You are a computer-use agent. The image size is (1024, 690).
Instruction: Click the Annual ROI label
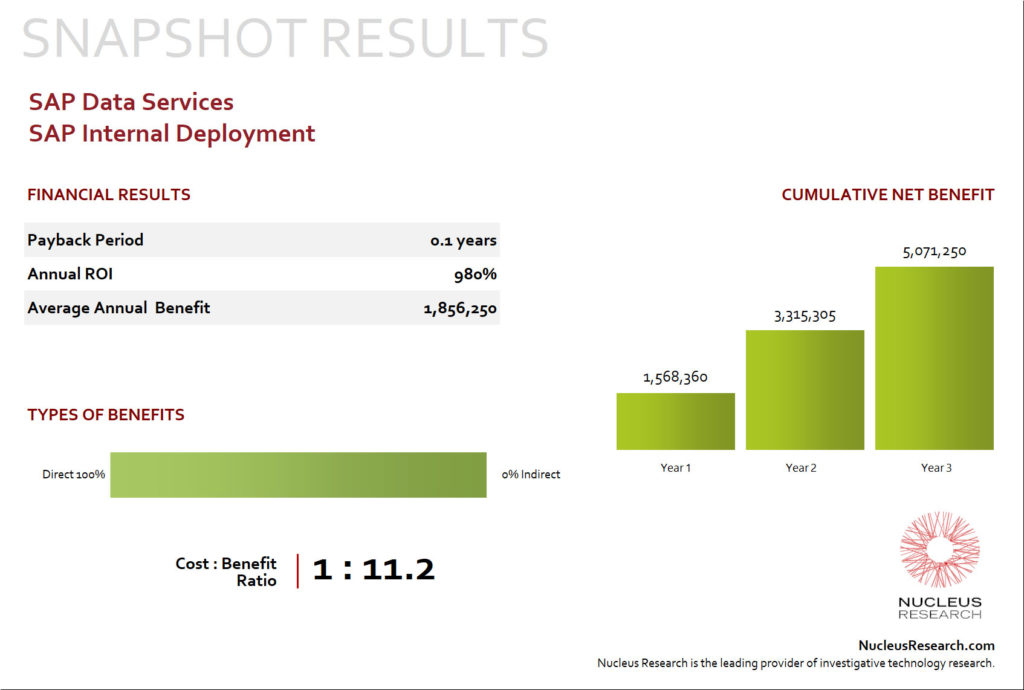[70, 274]
